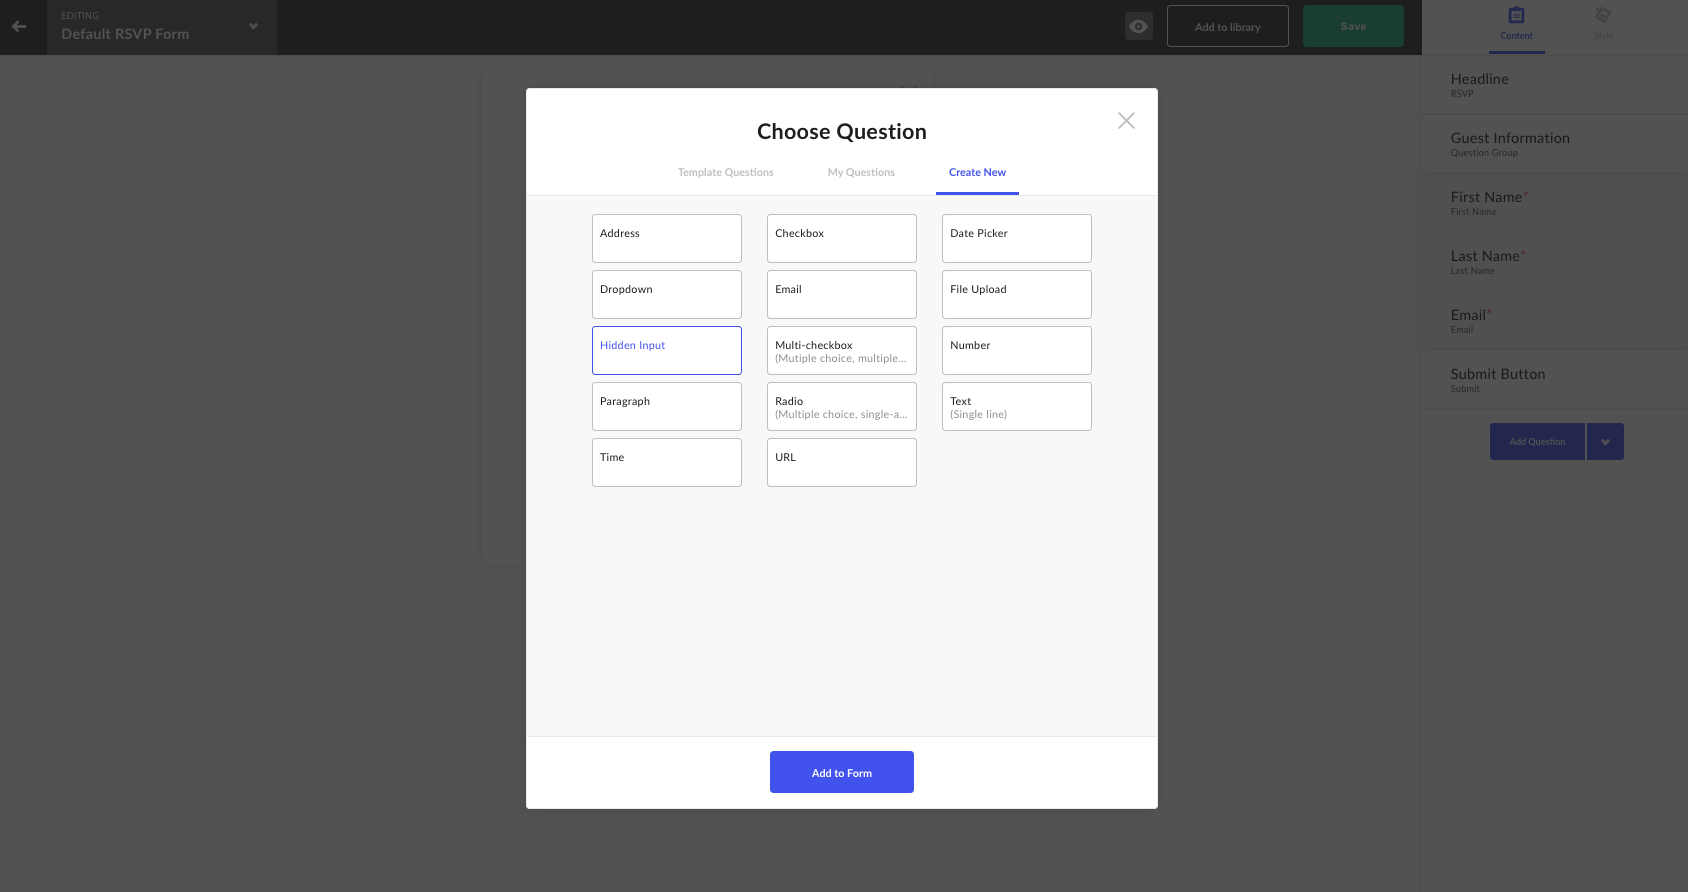Viewport: 1688px width, 892px height.
Task: Choose the Dropdown question type
Action: click(667, 294)
